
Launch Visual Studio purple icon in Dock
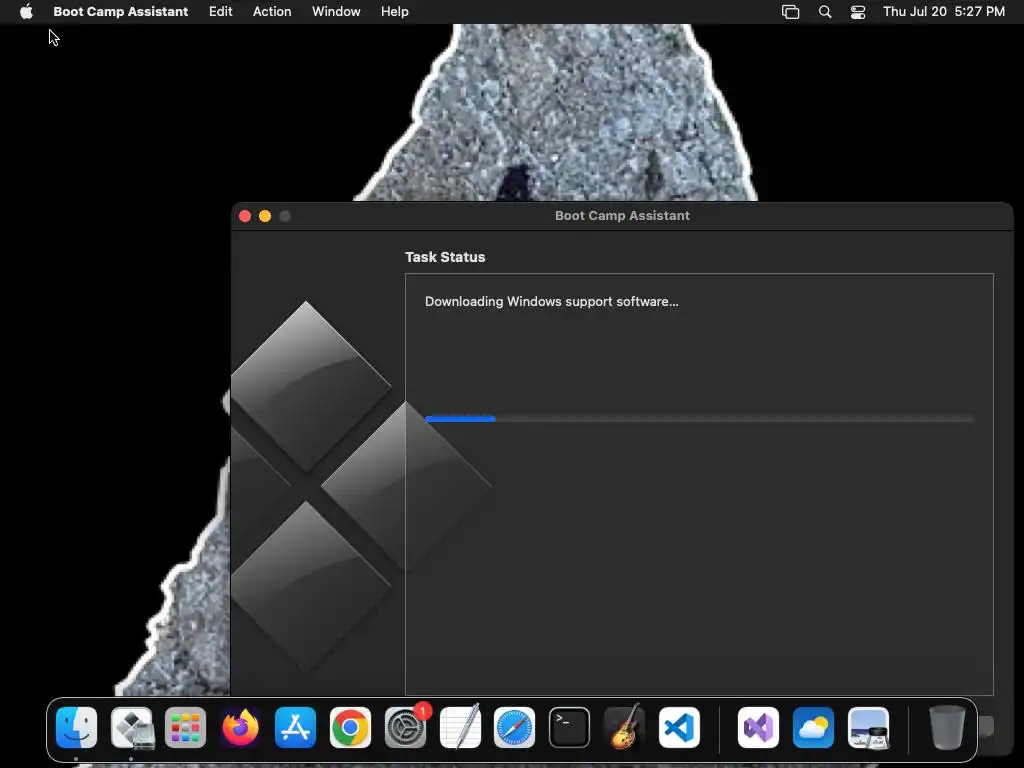pyautogui.click(x=758, y=728)
